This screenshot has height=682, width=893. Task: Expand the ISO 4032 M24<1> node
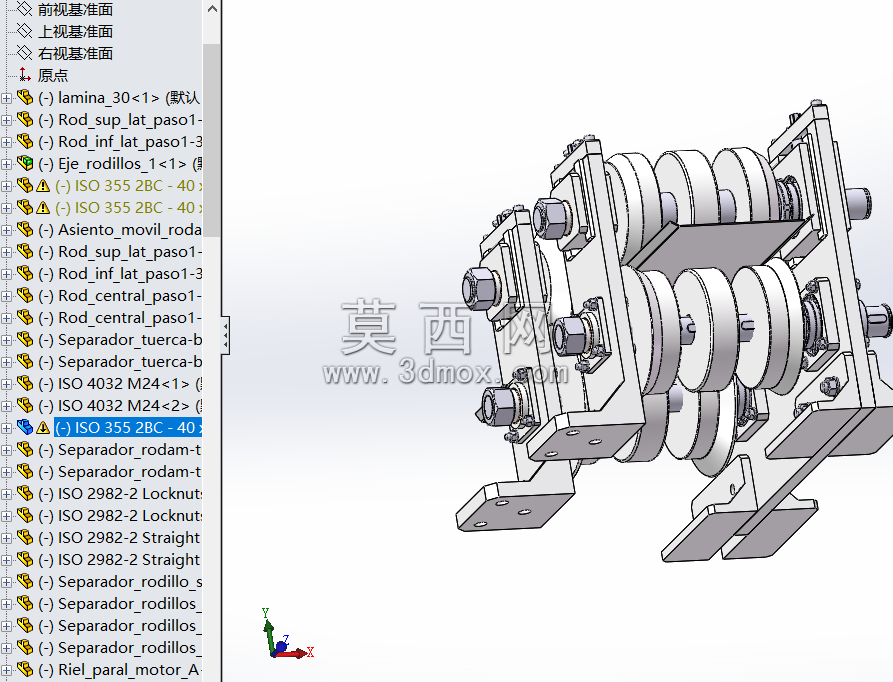(6, 384)
